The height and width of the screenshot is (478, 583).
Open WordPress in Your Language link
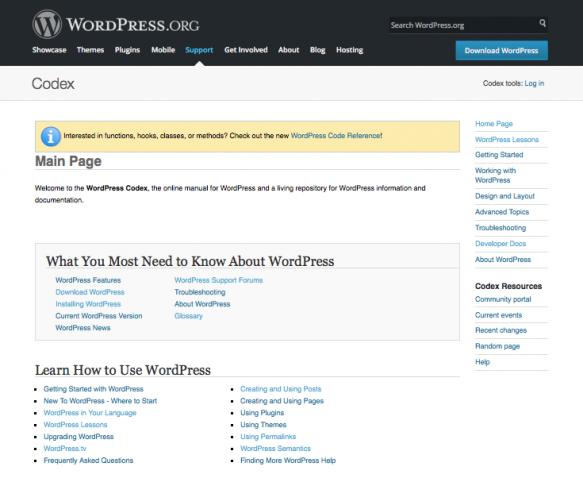(90, 413)
